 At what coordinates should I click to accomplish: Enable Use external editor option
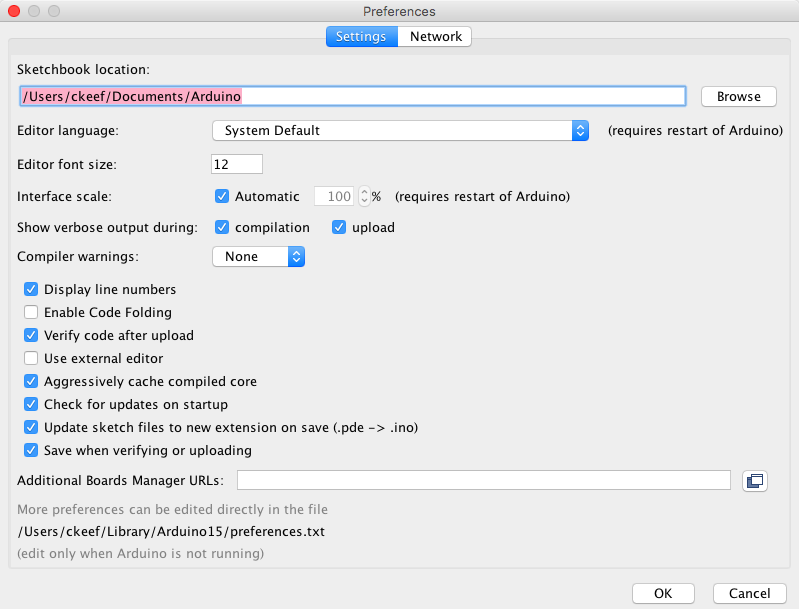[31, 358]
